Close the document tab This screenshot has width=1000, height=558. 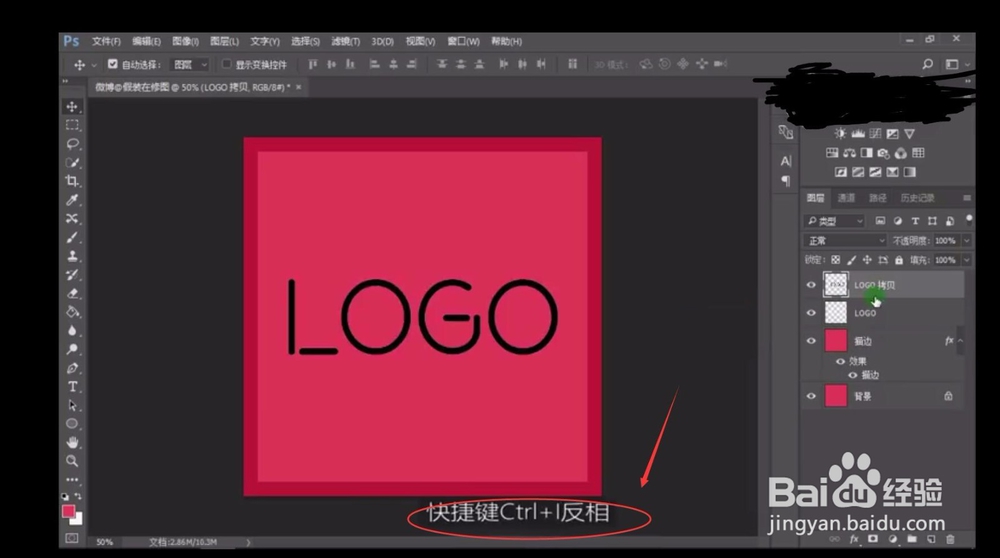point(298,87)
